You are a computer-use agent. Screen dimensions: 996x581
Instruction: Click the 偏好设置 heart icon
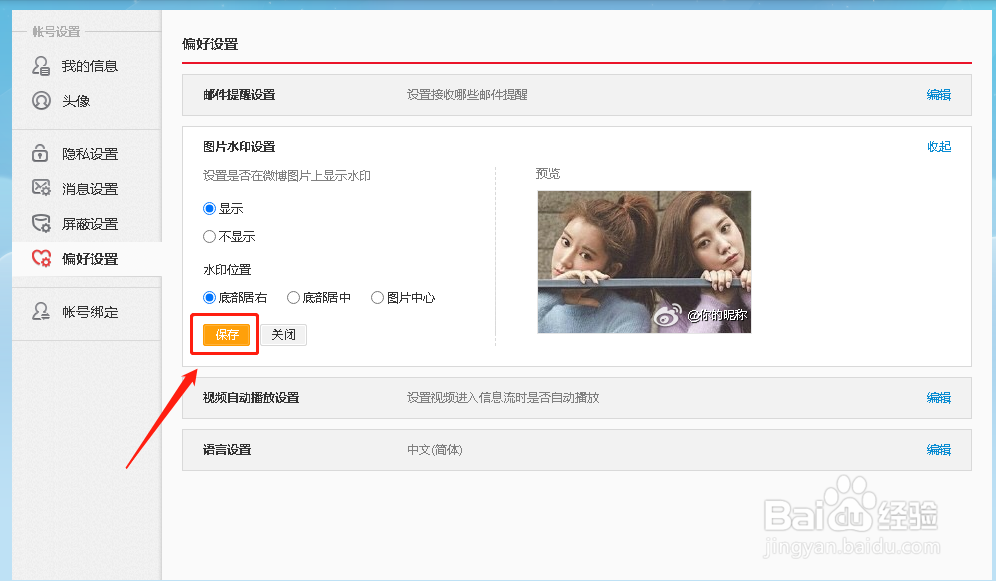[x=41, y=258]
